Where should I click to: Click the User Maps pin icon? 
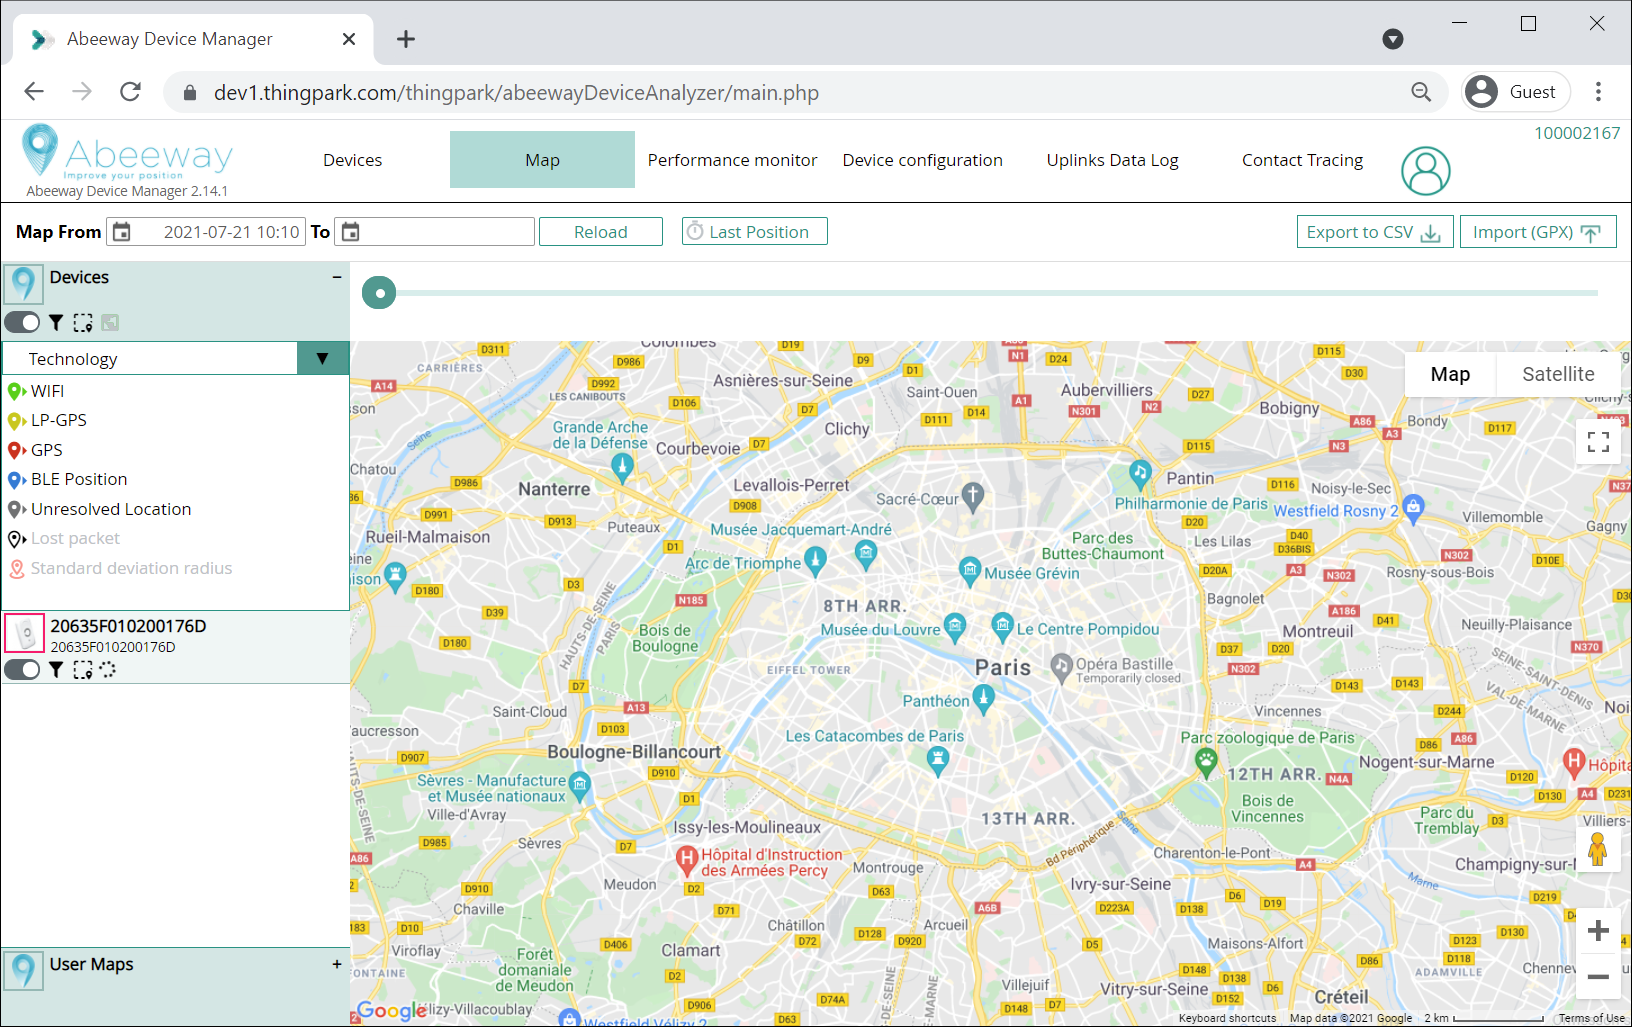point(23,970)
